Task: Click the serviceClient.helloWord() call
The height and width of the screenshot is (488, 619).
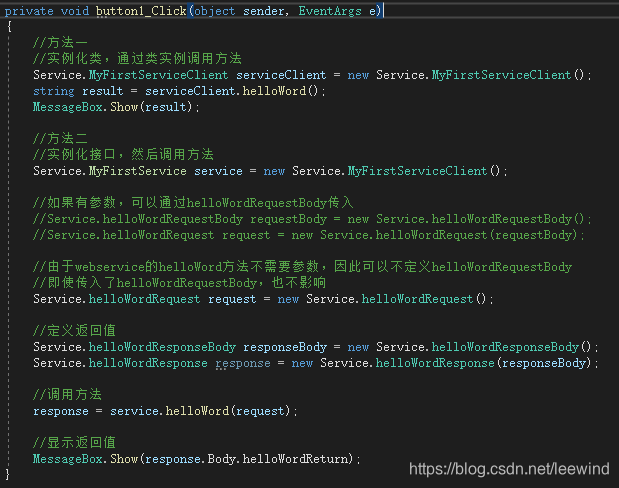Action: 231,91
